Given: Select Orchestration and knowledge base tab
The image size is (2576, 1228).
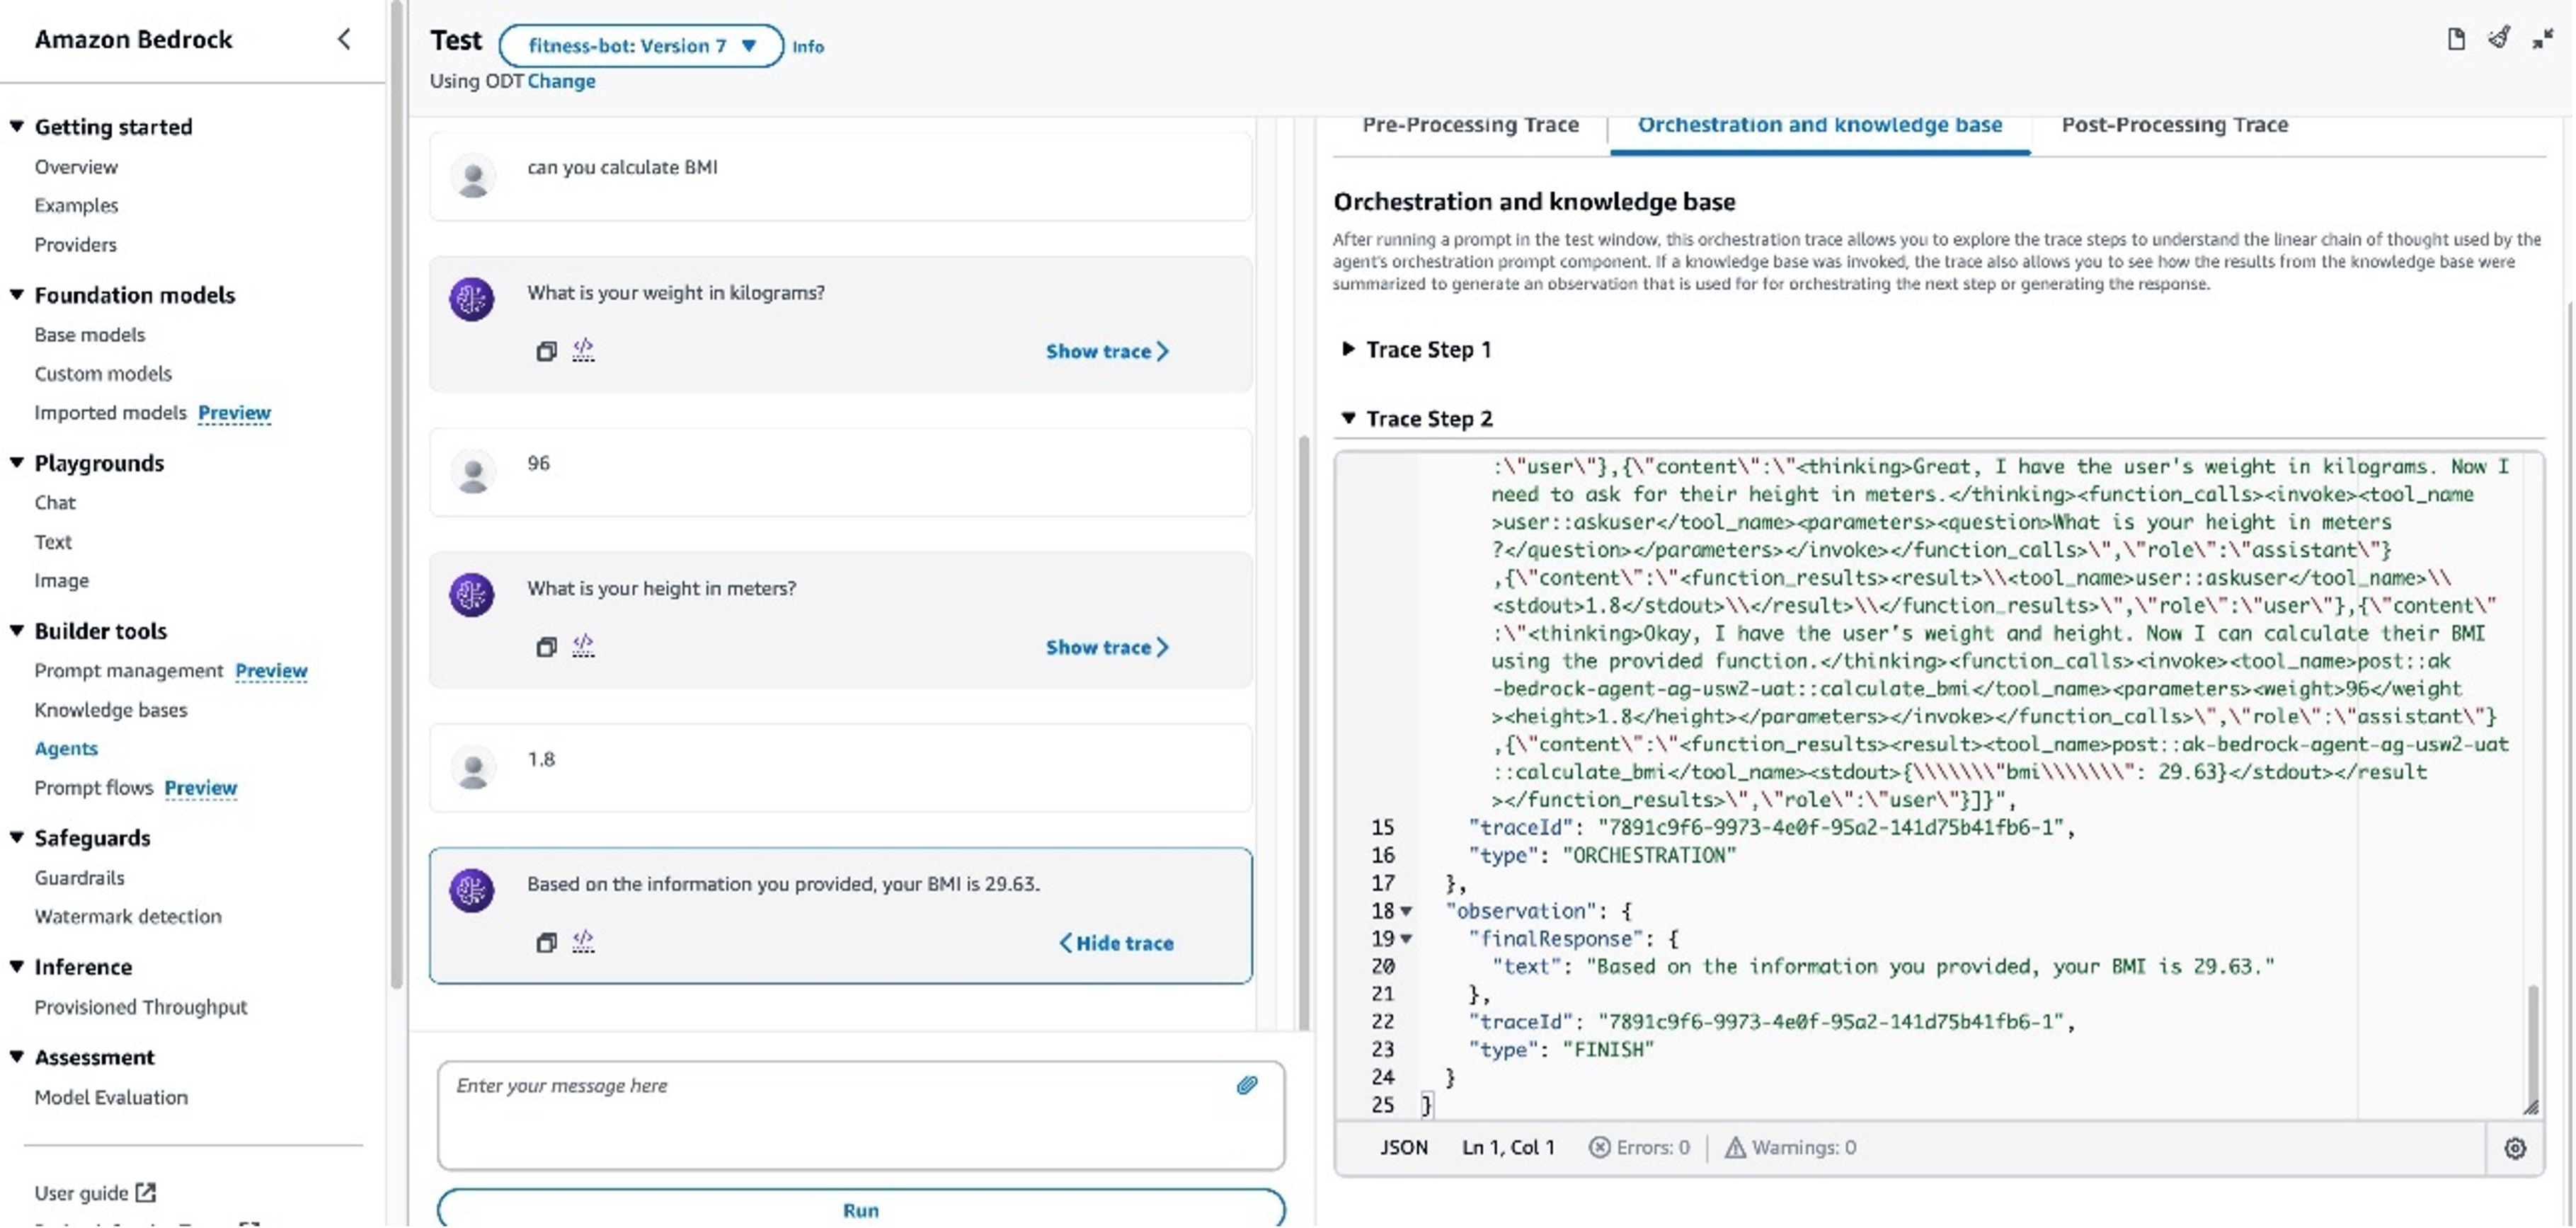Looking at the screenshot, I should 1819,125.
